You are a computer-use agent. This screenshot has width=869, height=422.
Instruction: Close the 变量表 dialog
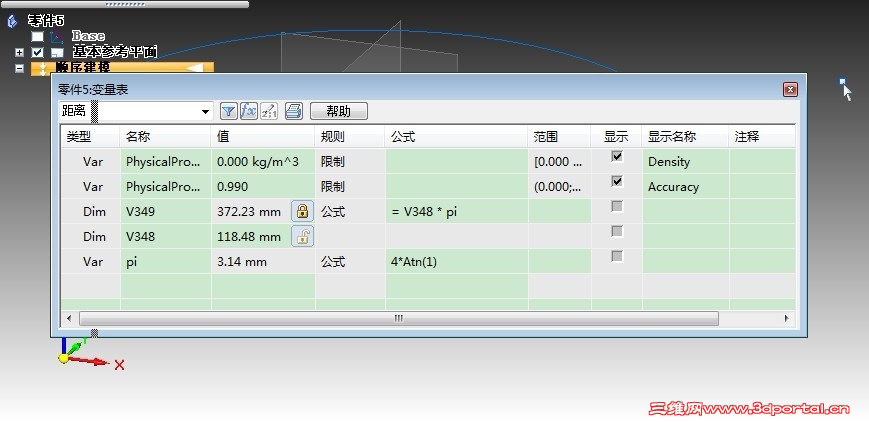tap(790, 89)
